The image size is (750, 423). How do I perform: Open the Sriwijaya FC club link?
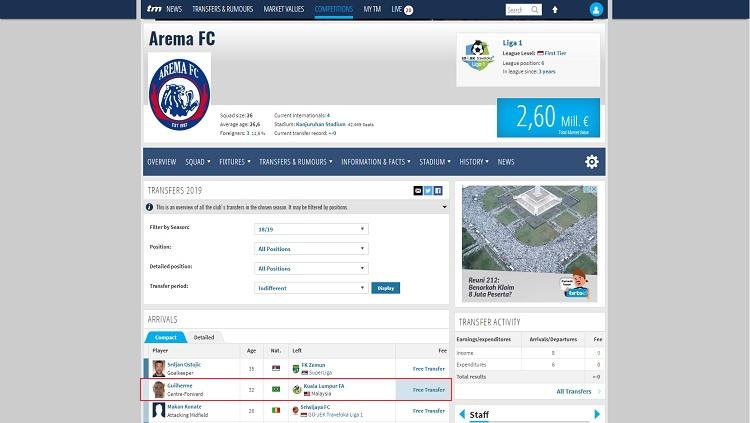click(x=315, y=407)
